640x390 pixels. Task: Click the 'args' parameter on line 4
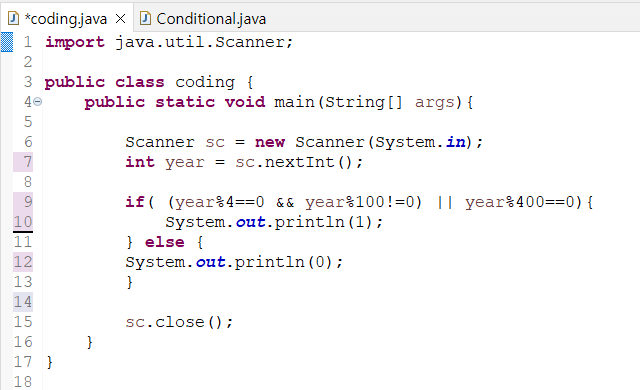(435, 103)
